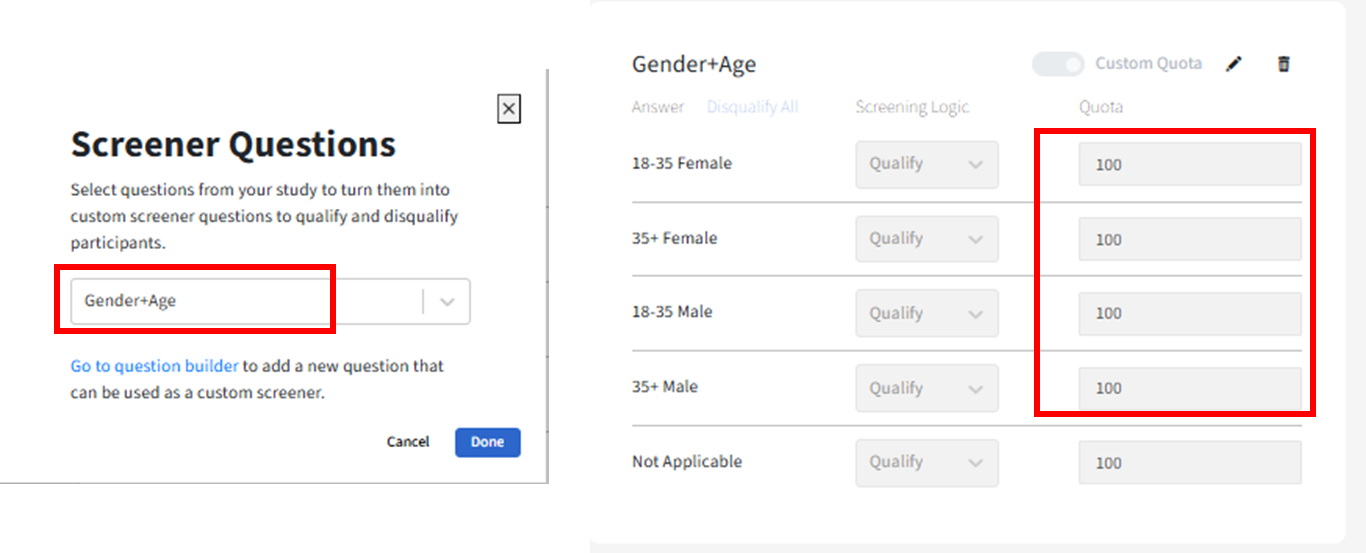Open Screening Logic dropdown for 18-35 Male

(926, 313)
